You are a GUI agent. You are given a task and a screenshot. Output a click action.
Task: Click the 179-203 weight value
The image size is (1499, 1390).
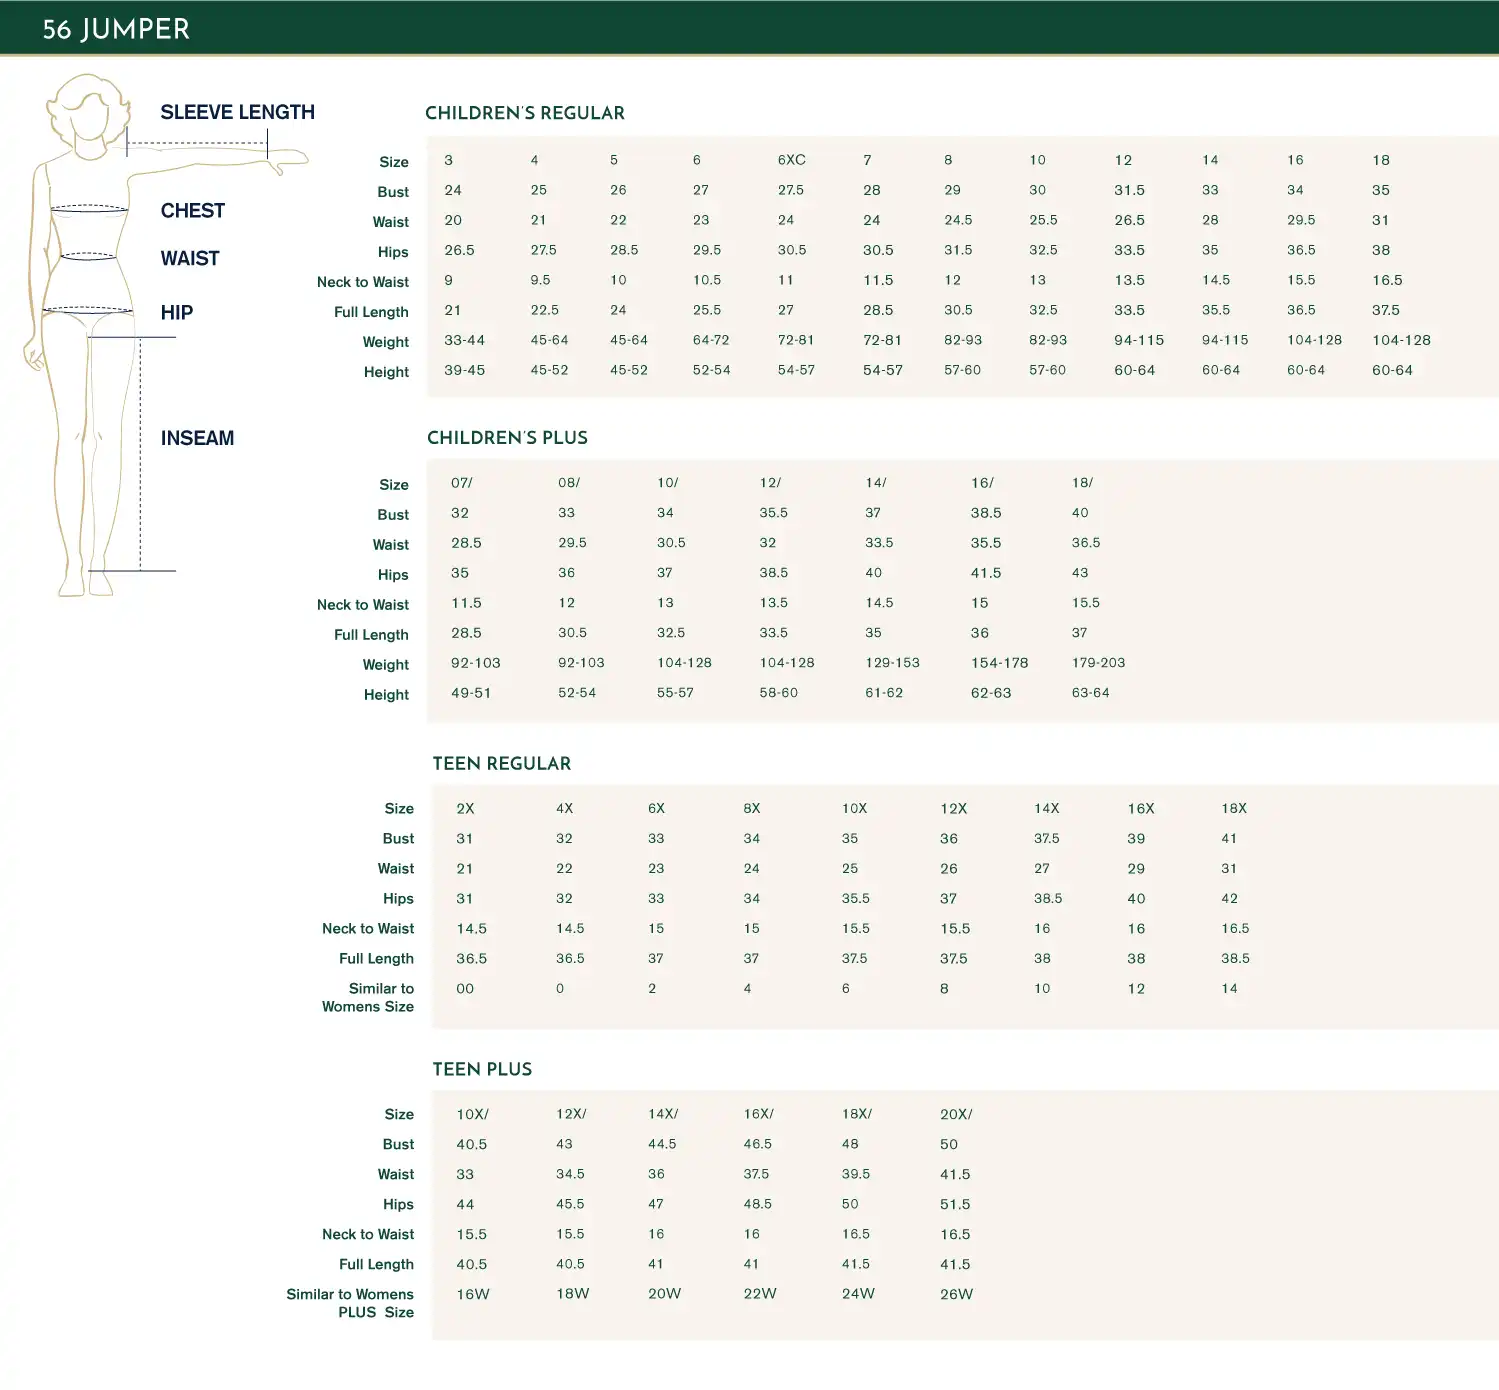click(1098, 663)
